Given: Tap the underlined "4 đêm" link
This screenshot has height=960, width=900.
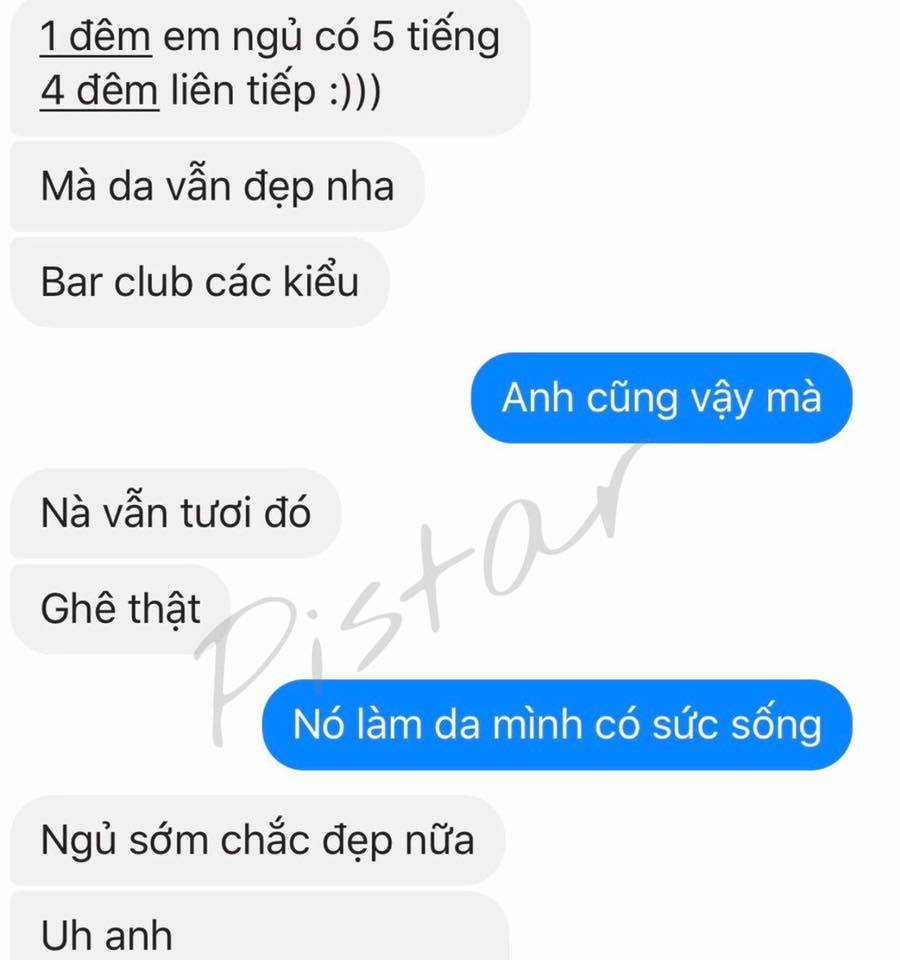Looking at the screenshot, I should tap(99, 91).
